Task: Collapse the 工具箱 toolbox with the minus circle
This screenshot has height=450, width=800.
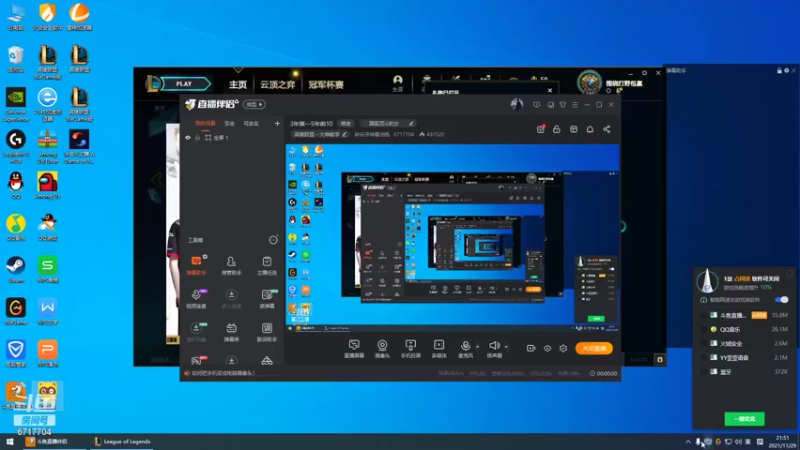Action: pos(273,240)
